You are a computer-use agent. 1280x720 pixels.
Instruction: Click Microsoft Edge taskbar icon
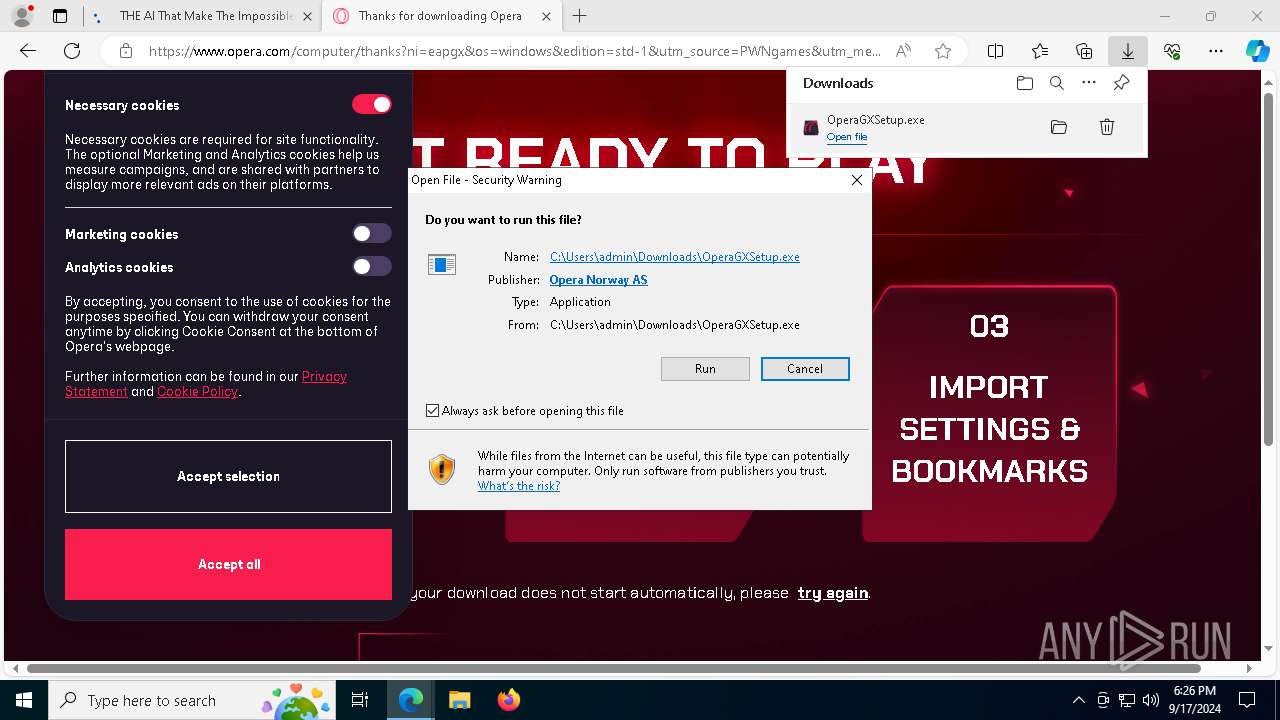411,700
